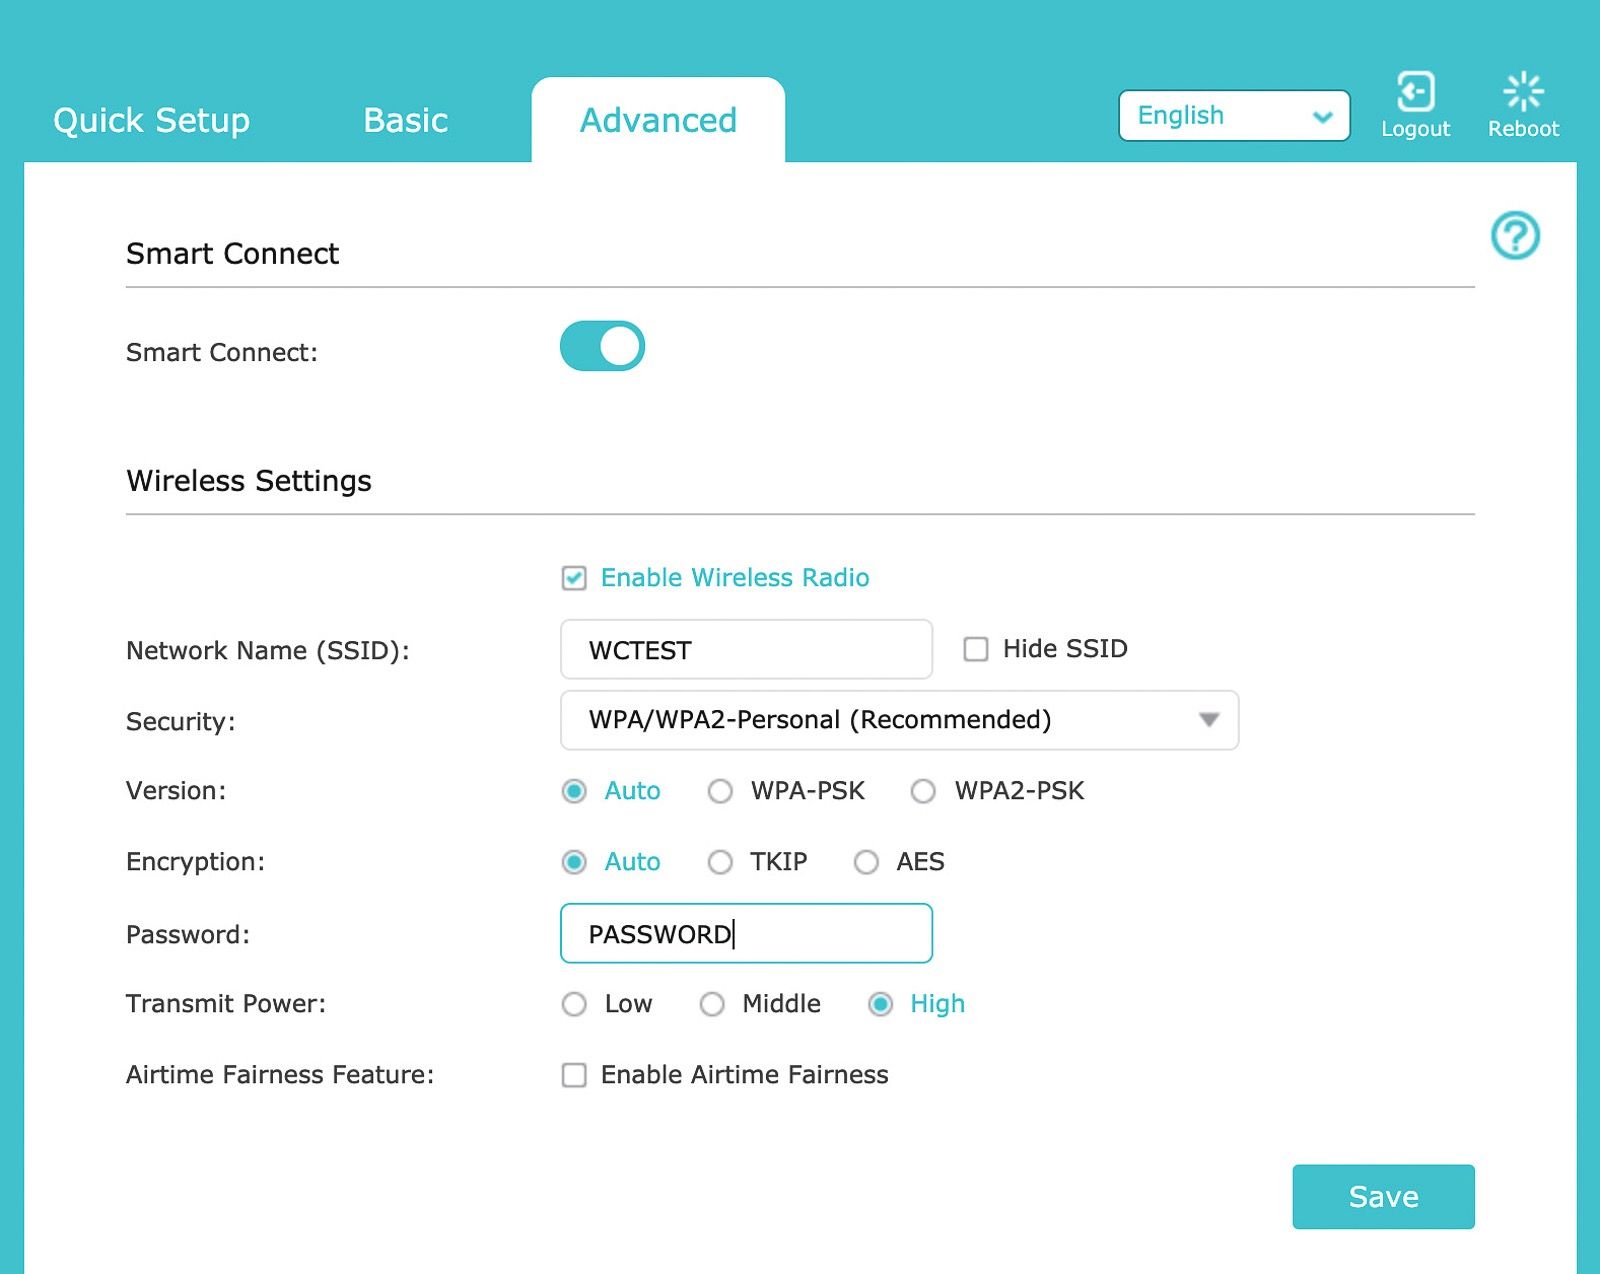Viewport: 1600px width, 1274px height.
Task: Set Transmit Power to Middle
Action: [x=712, y=1004]
